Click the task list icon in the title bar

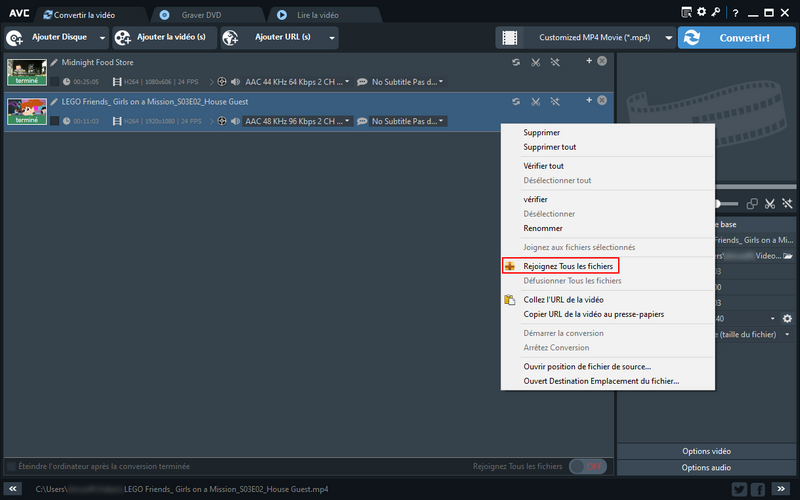pos(687,12)
